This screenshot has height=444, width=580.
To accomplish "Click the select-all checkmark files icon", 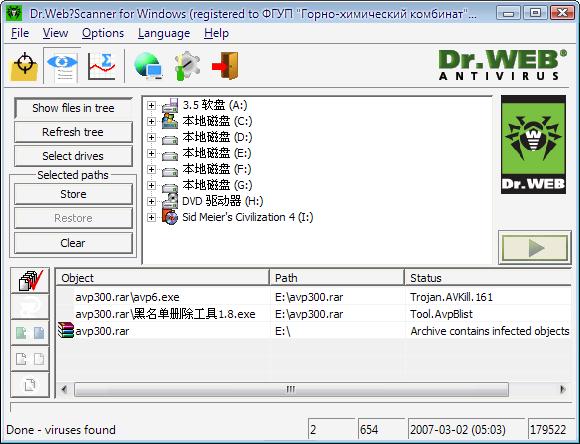I will (30, 281).
